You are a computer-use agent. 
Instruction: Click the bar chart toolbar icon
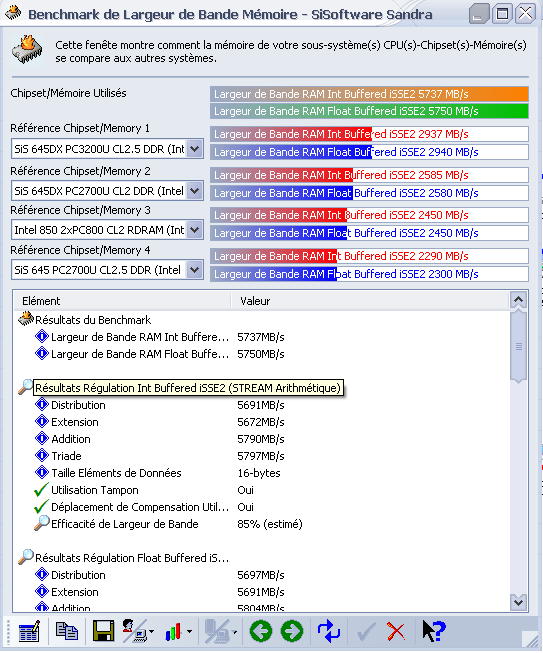[173, 632]
